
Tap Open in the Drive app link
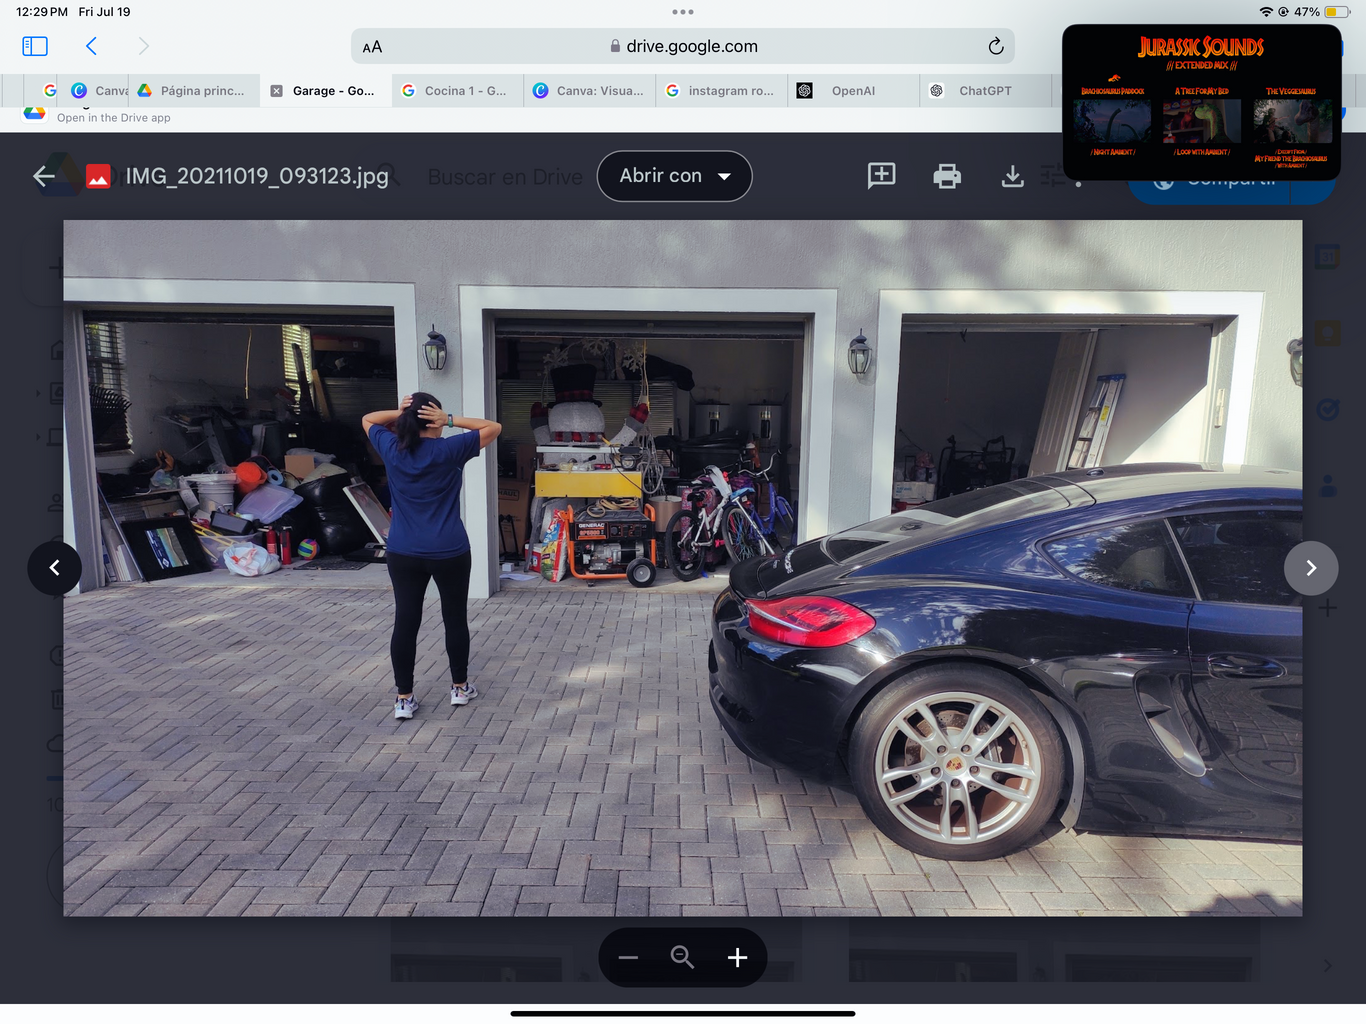pos(113,118)
